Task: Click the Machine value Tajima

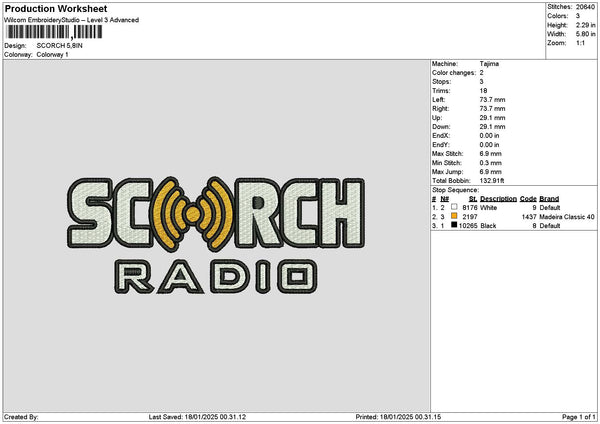Action: coord(489,64)
